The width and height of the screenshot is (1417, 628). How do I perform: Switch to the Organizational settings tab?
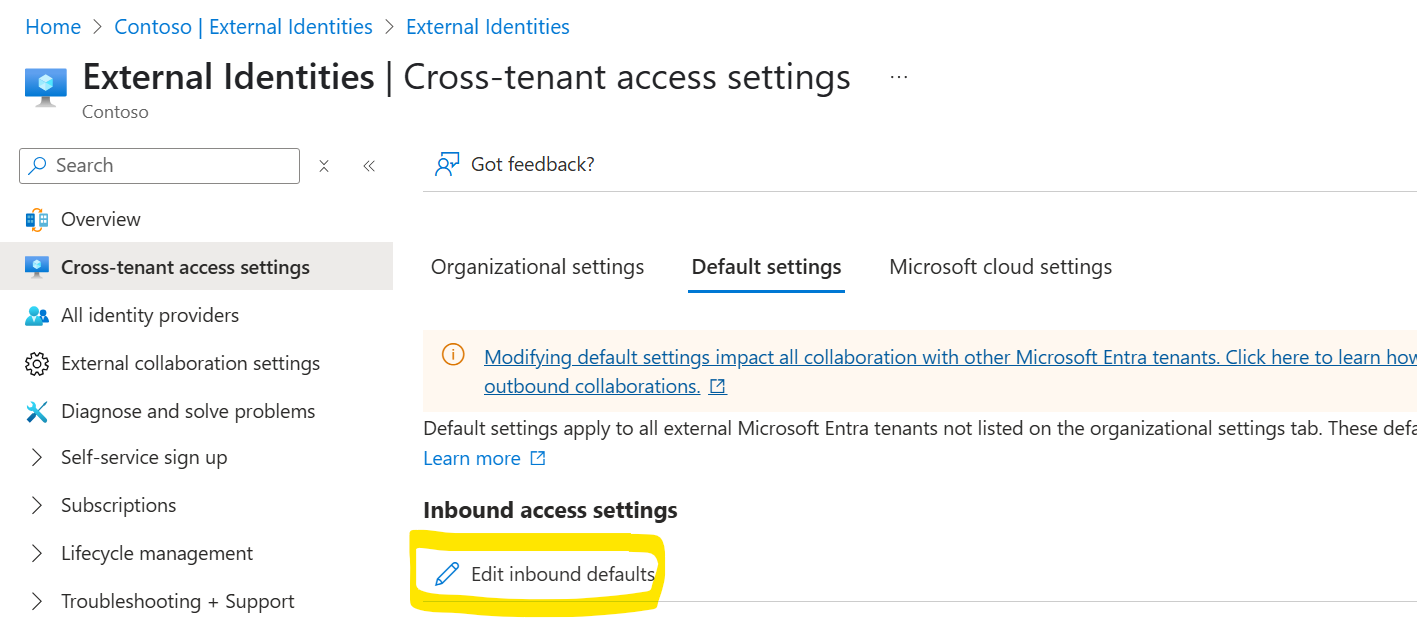coord(537,266)
